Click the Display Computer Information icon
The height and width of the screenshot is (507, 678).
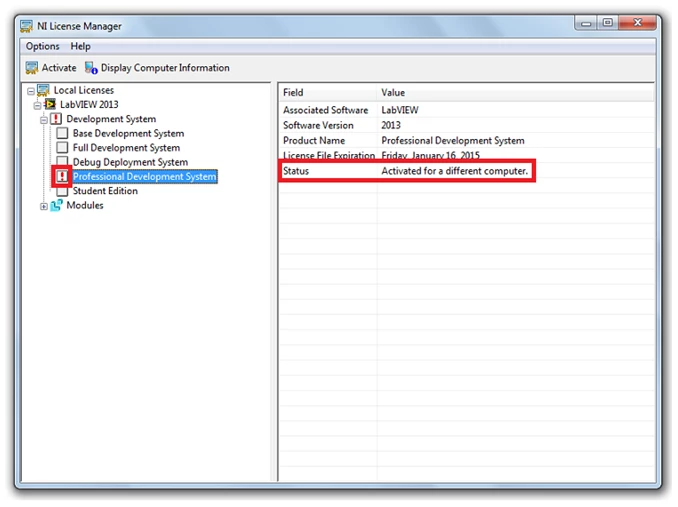(91, 68)
